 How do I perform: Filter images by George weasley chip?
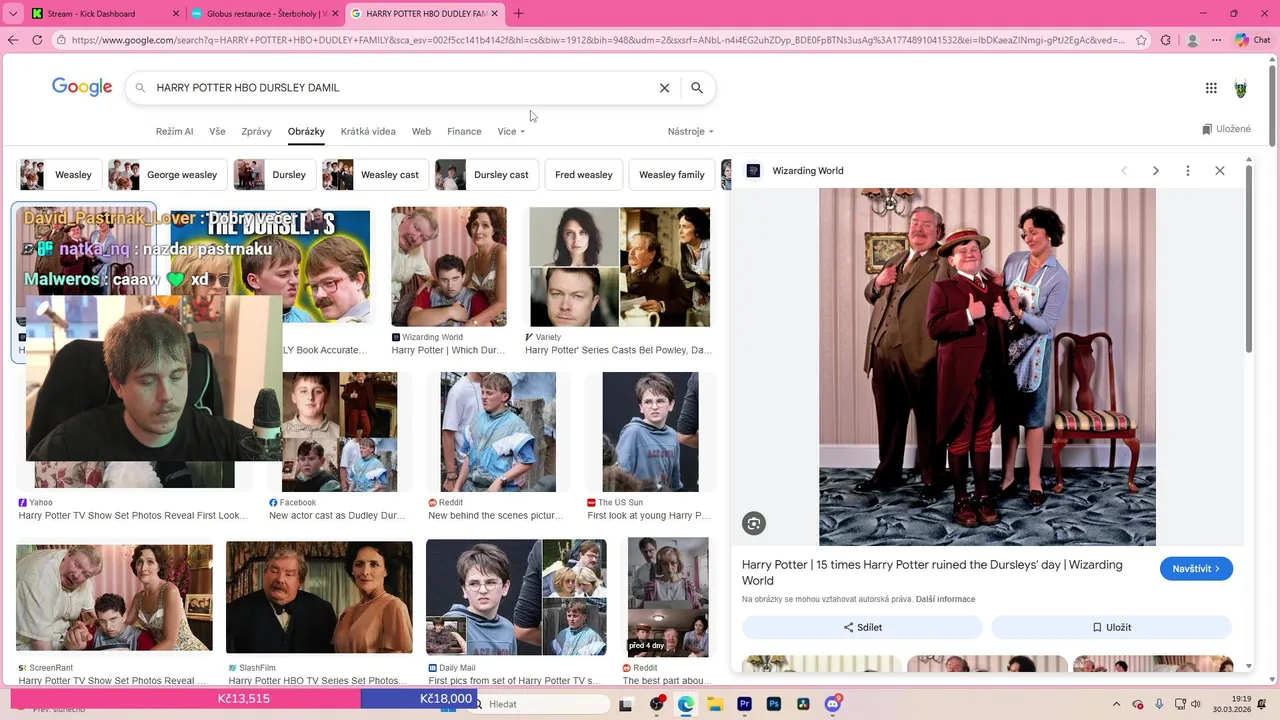[167, 174]
